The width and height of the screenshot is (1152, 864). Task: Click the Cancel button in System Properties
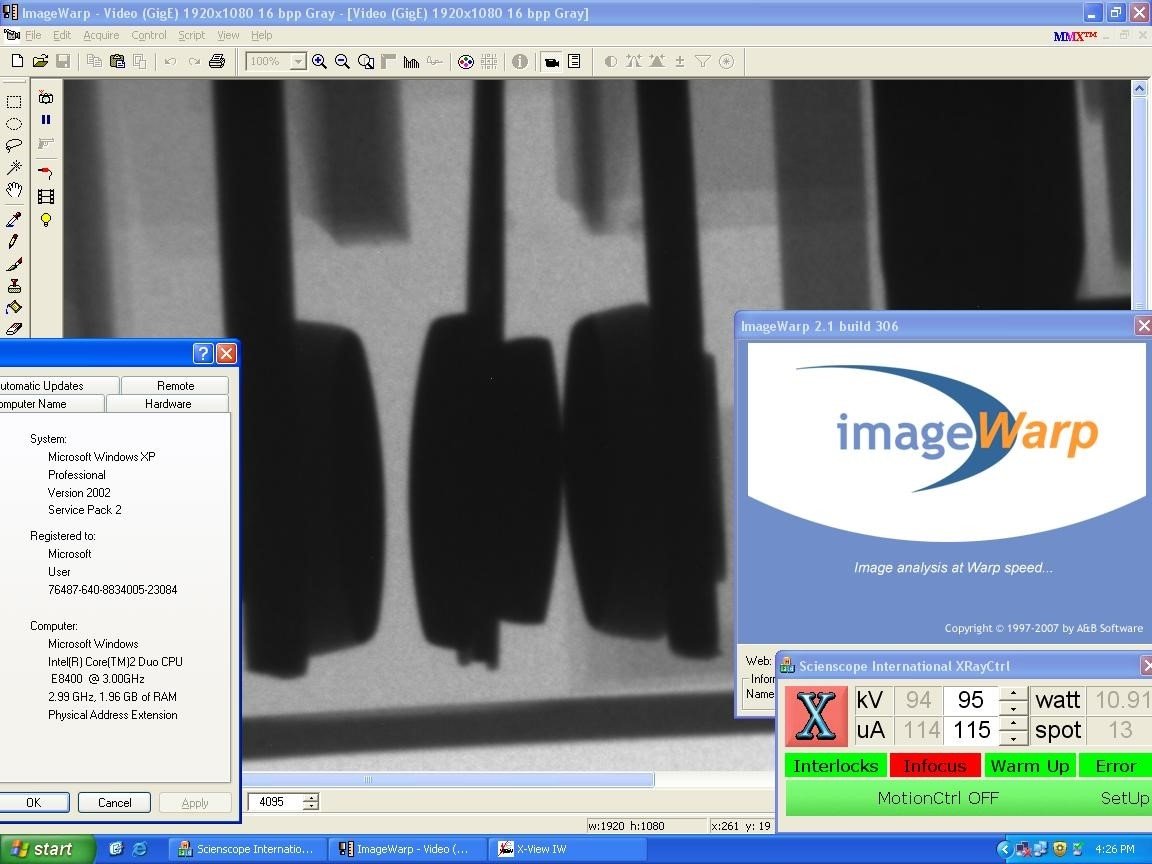tap(115, 802)
